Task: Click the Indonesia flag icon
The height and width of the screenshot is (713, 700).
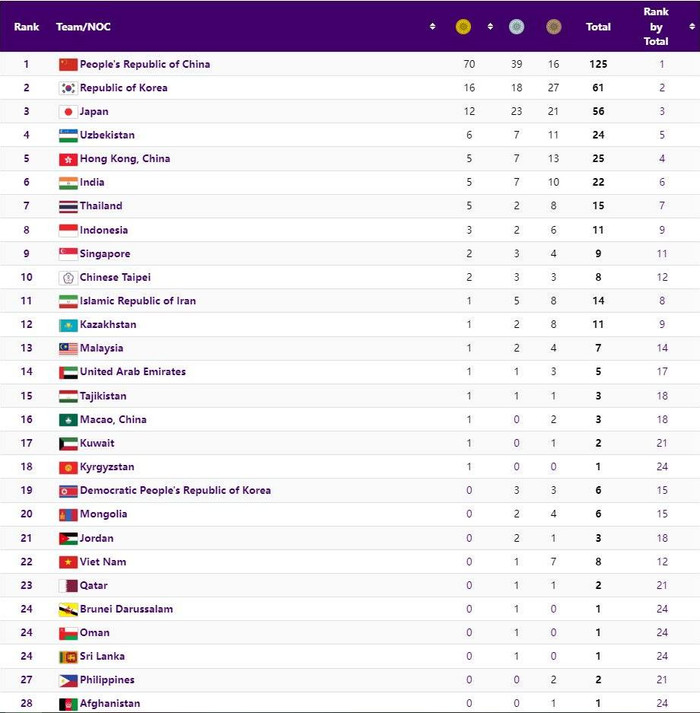Action: click(x=68, y=230)
